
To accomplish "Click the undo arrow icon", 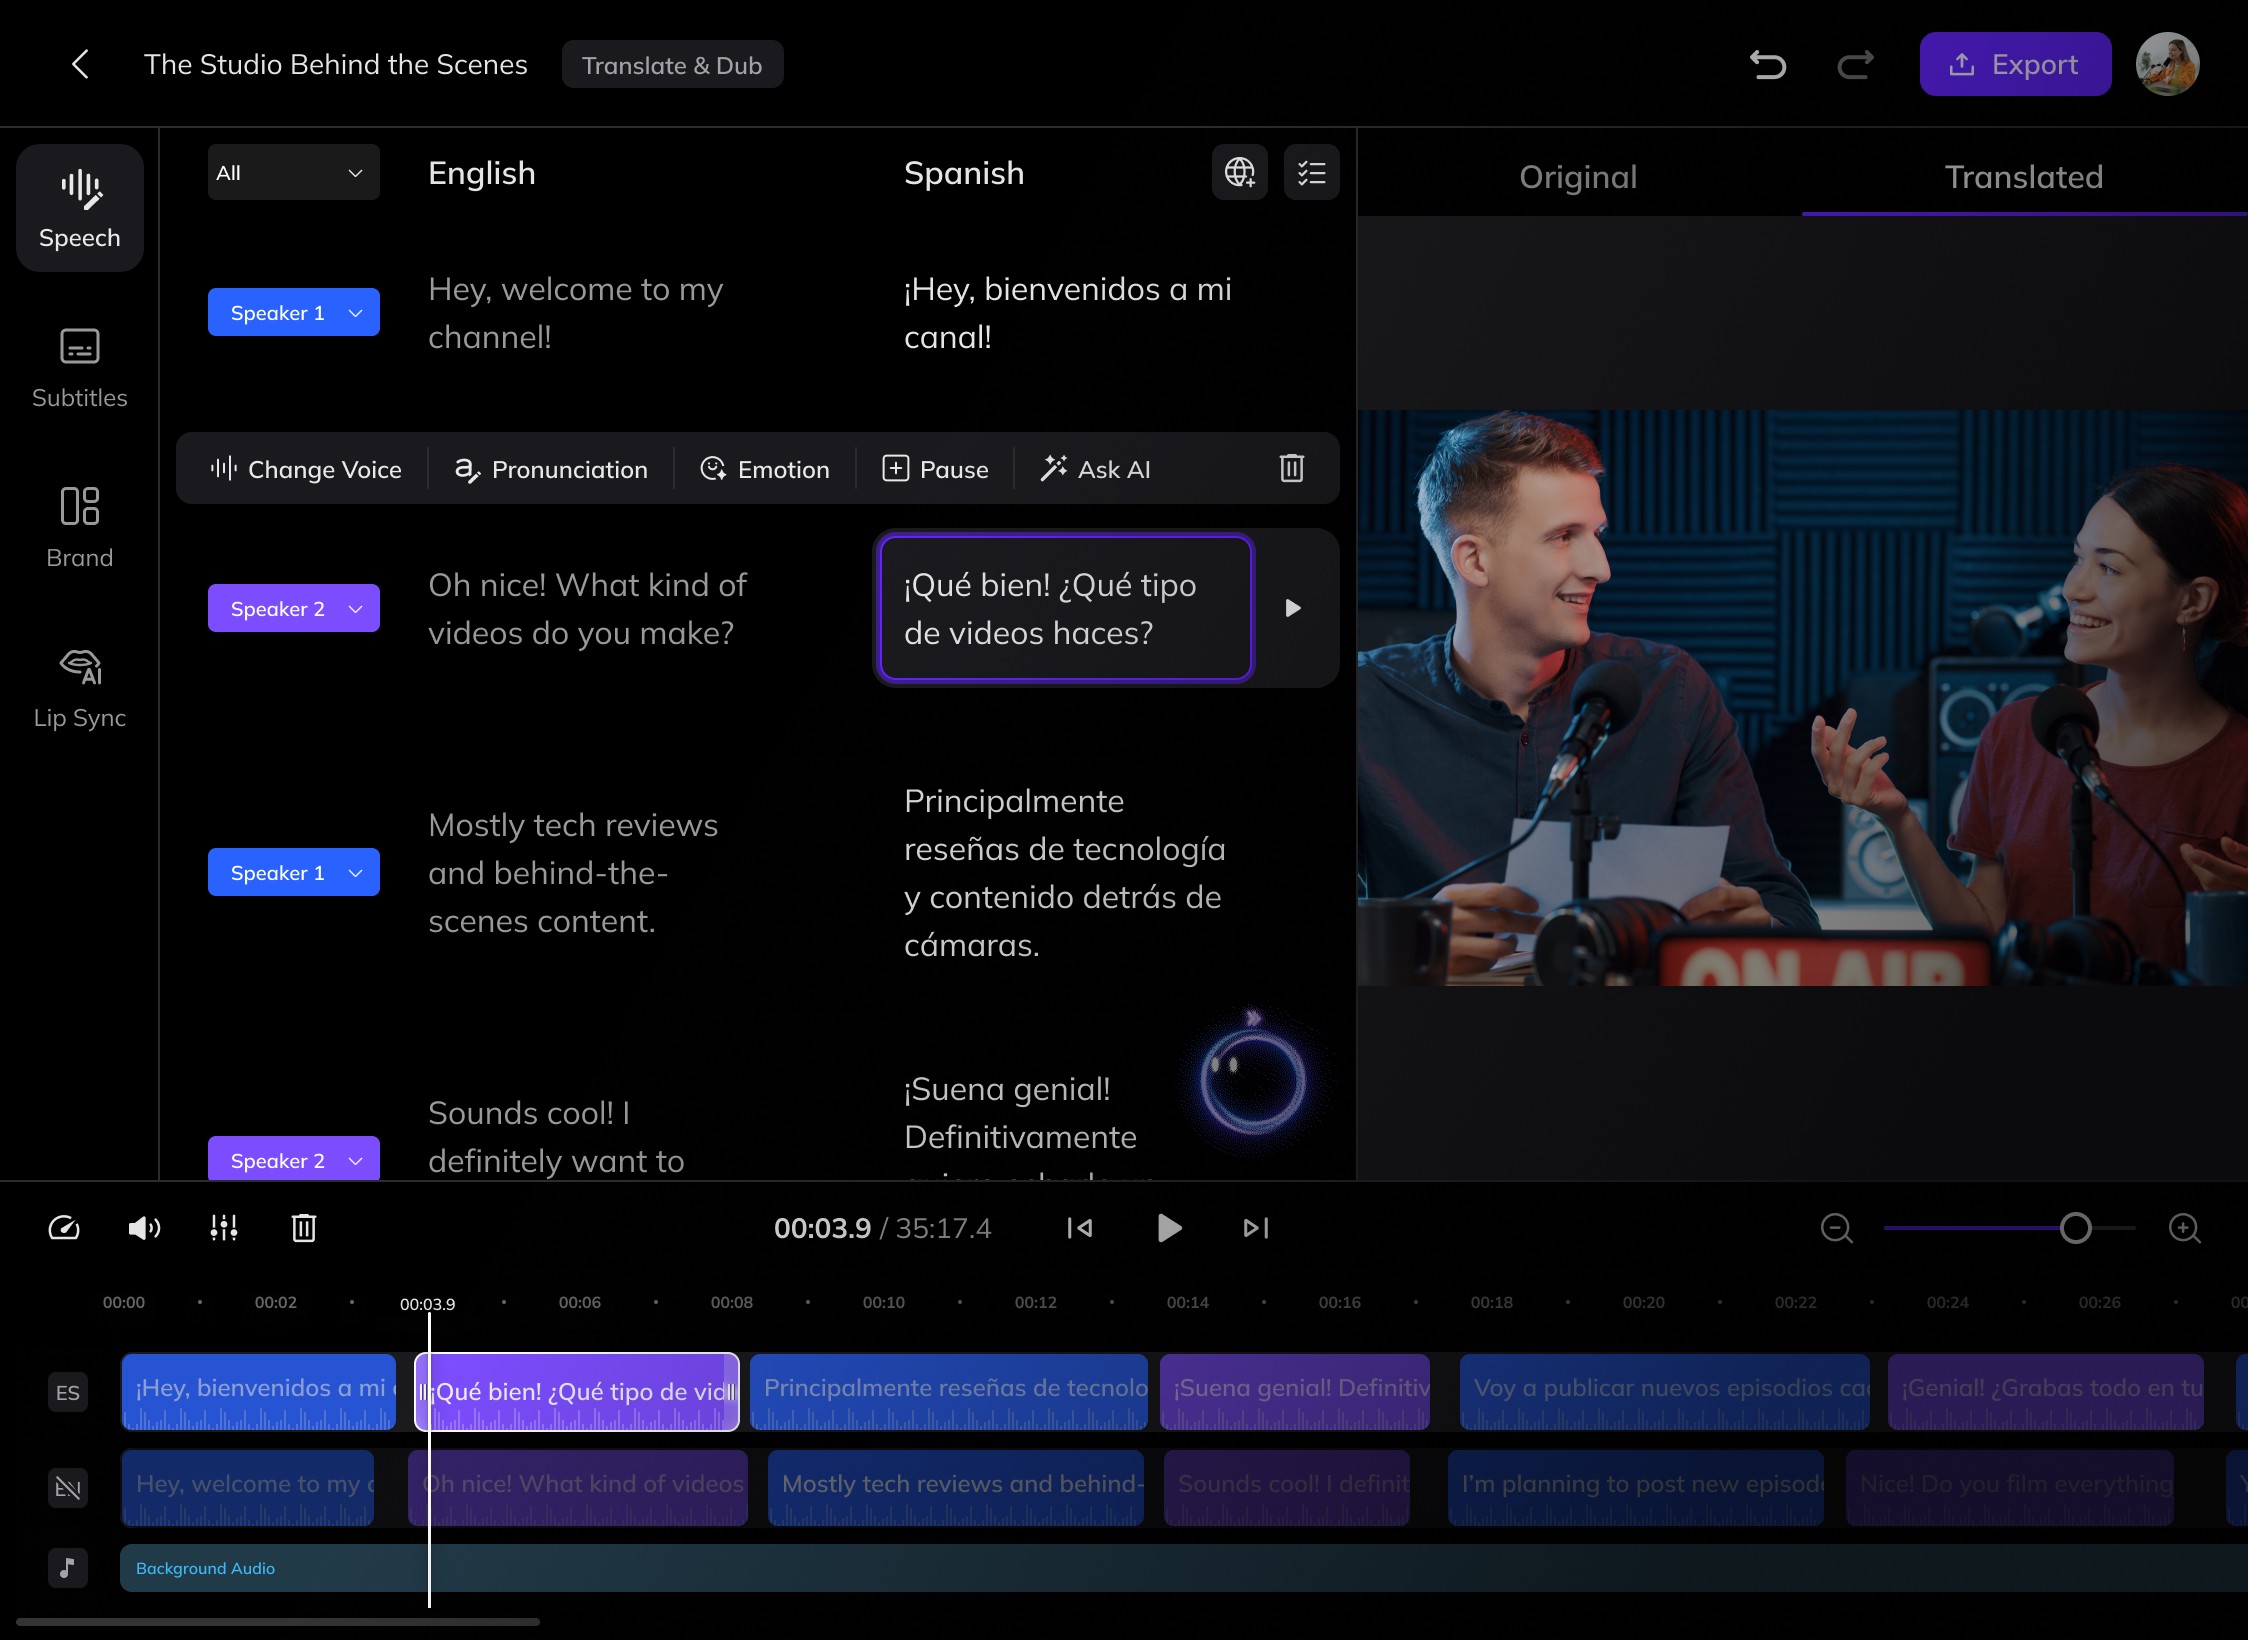I will point(1767,65).
